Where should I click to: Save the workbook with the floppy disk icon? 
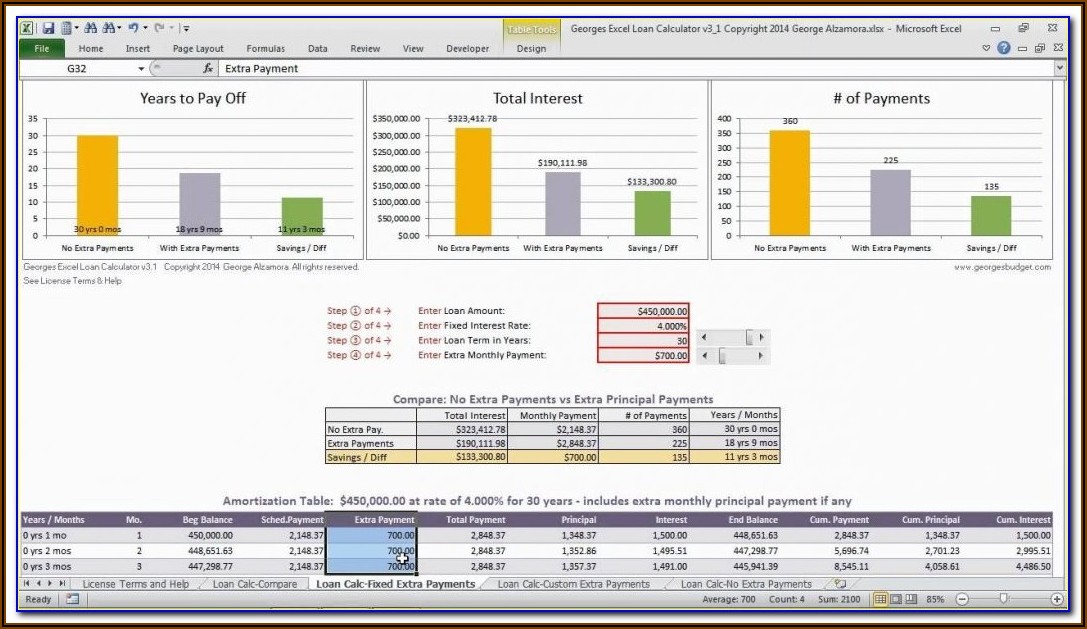(x=48, y=28)
